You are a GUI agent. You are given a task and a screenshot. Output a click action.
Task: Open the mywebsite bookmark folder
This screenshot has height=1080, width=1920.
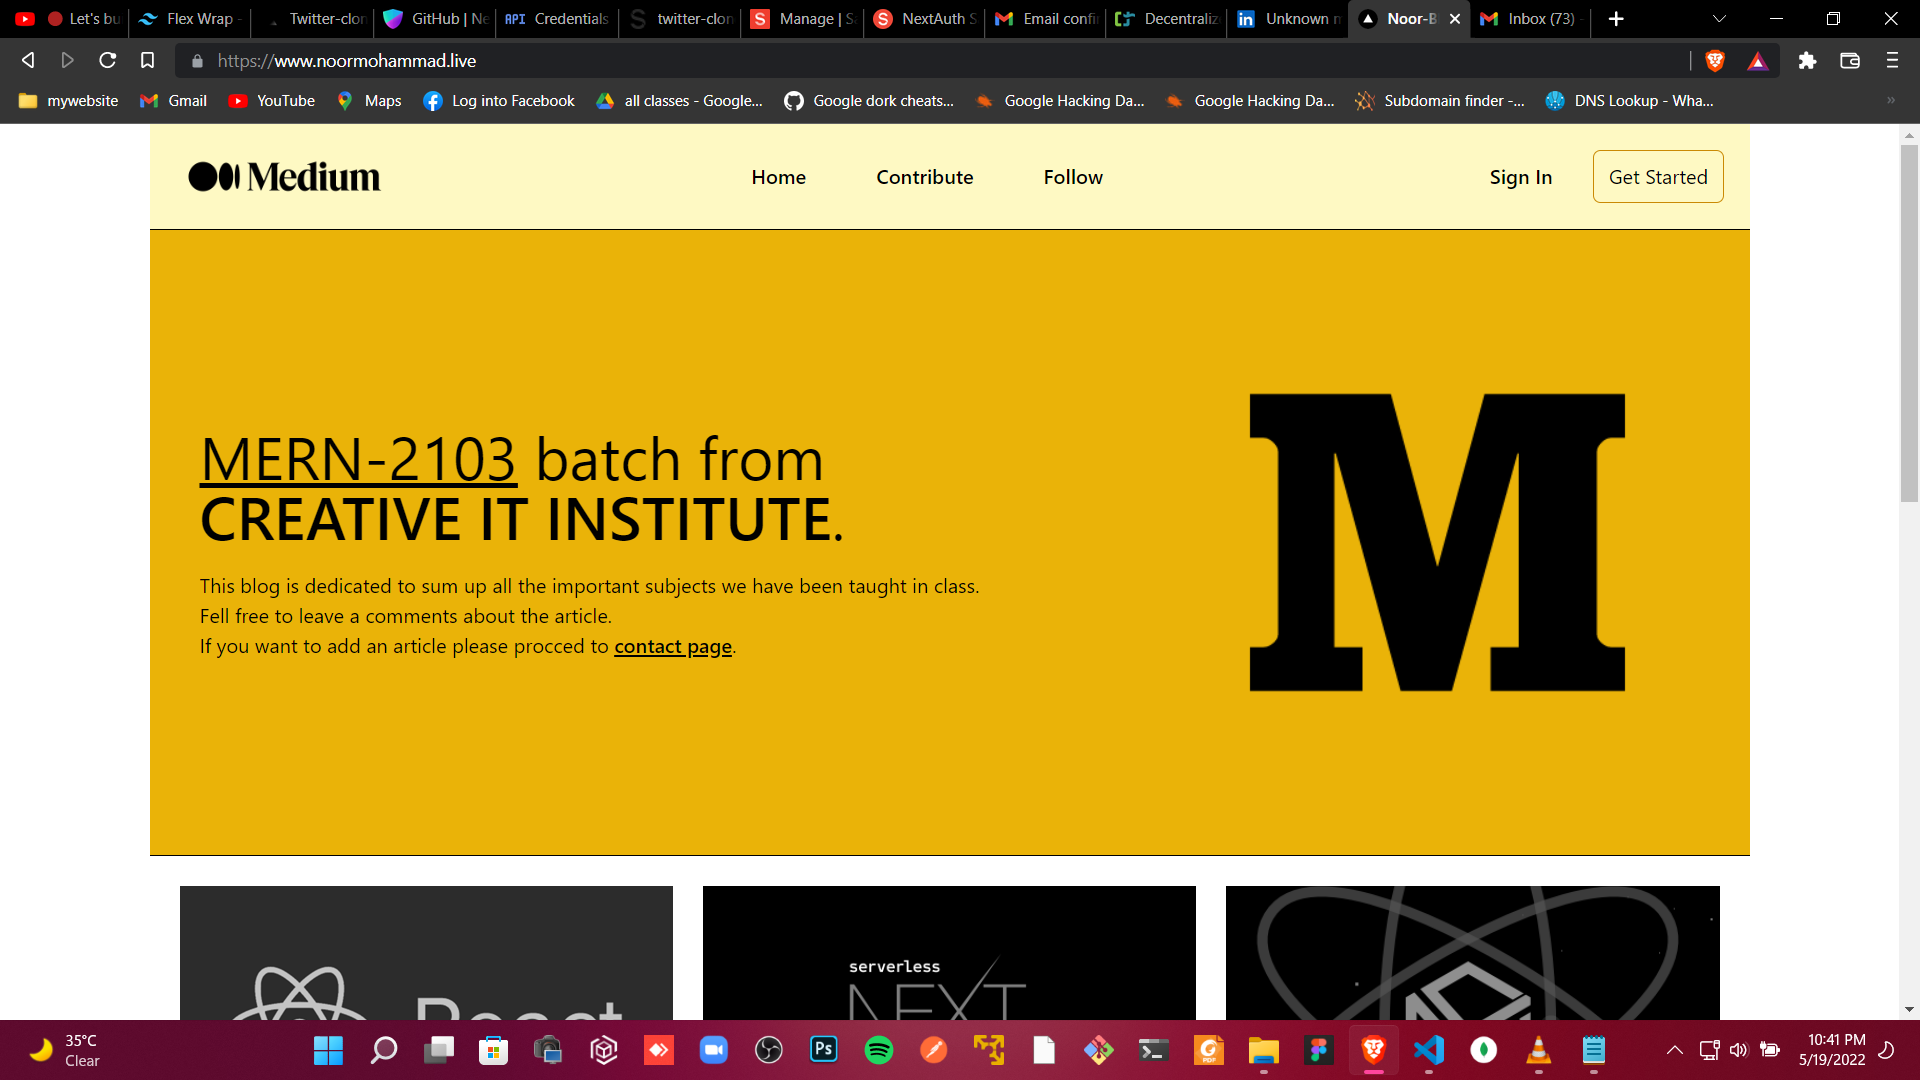tap(68, 101)
